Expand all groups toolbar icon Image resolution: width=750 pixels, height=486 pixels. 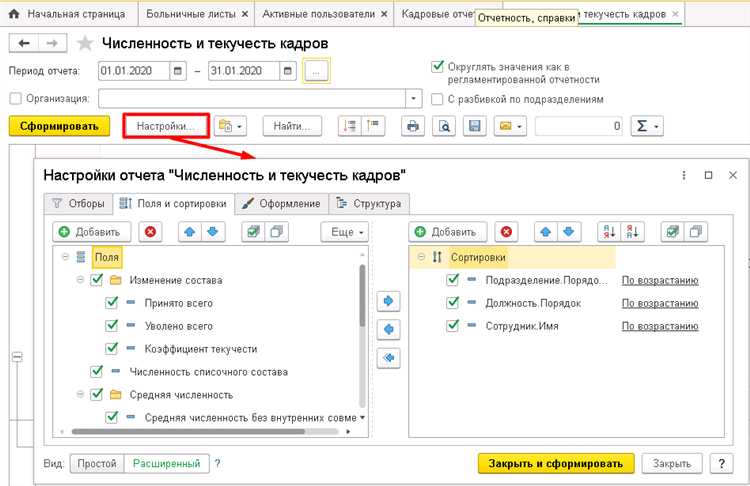(x=350, y=126)
